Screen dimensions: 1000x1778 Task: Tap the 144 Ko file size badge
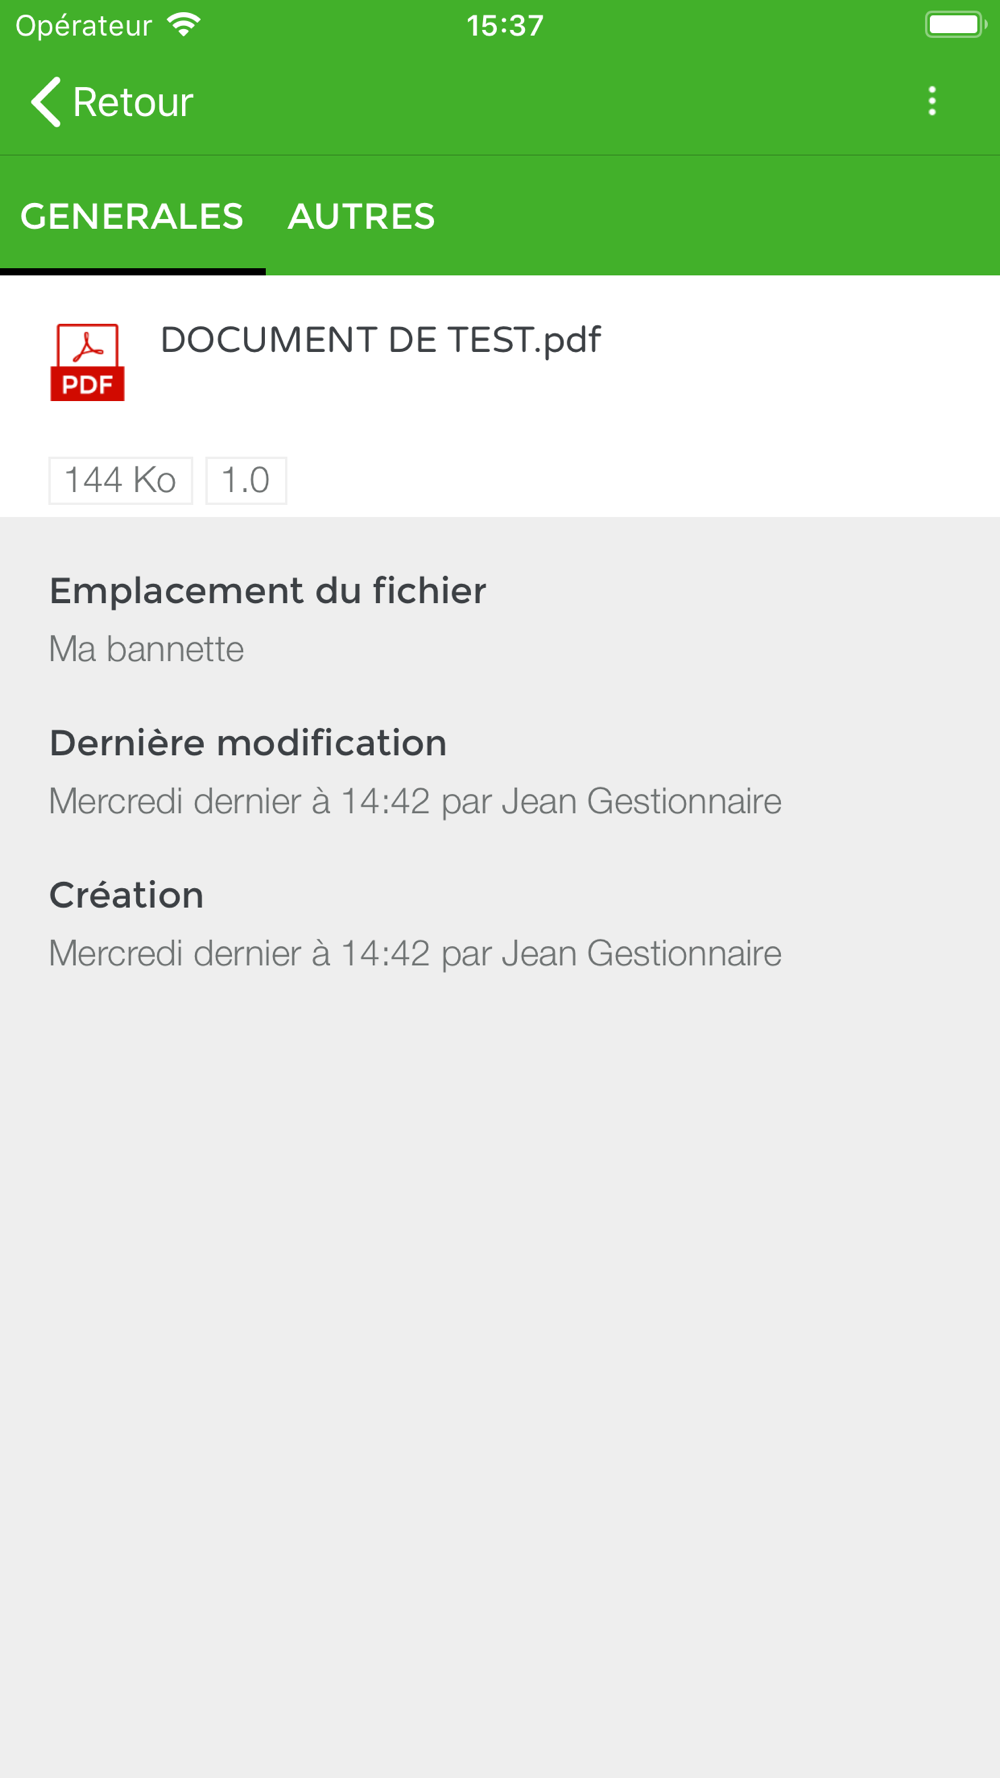(x=121, y=480)
